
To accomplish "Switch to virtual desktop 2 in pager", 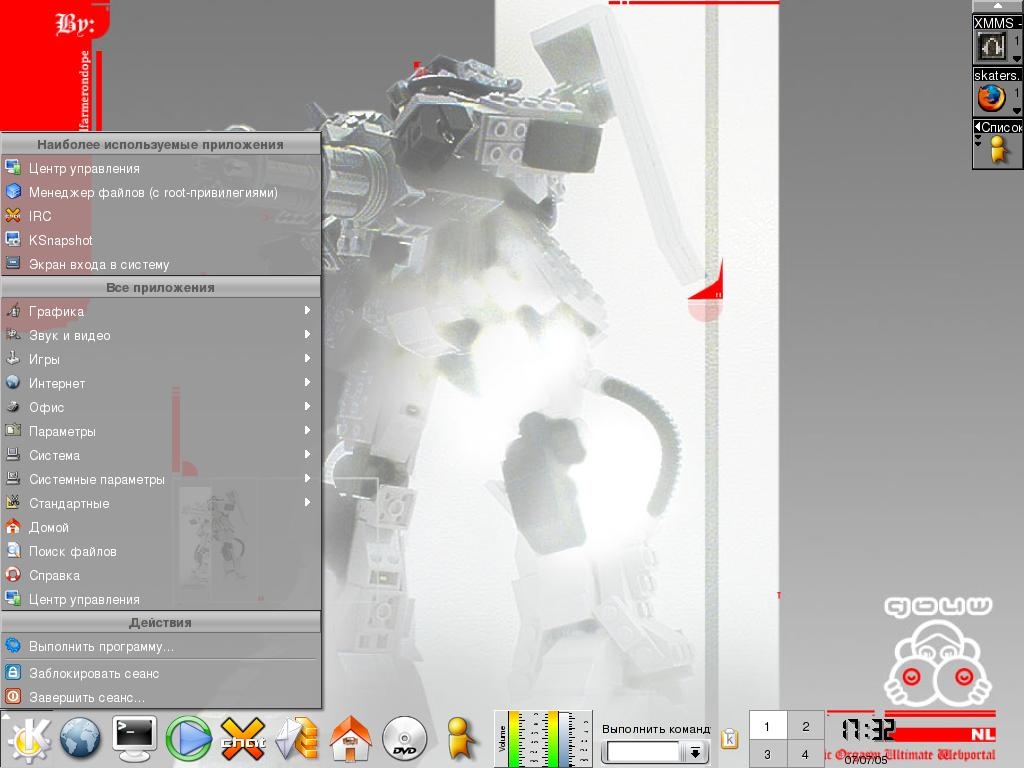I will [804, 727].
